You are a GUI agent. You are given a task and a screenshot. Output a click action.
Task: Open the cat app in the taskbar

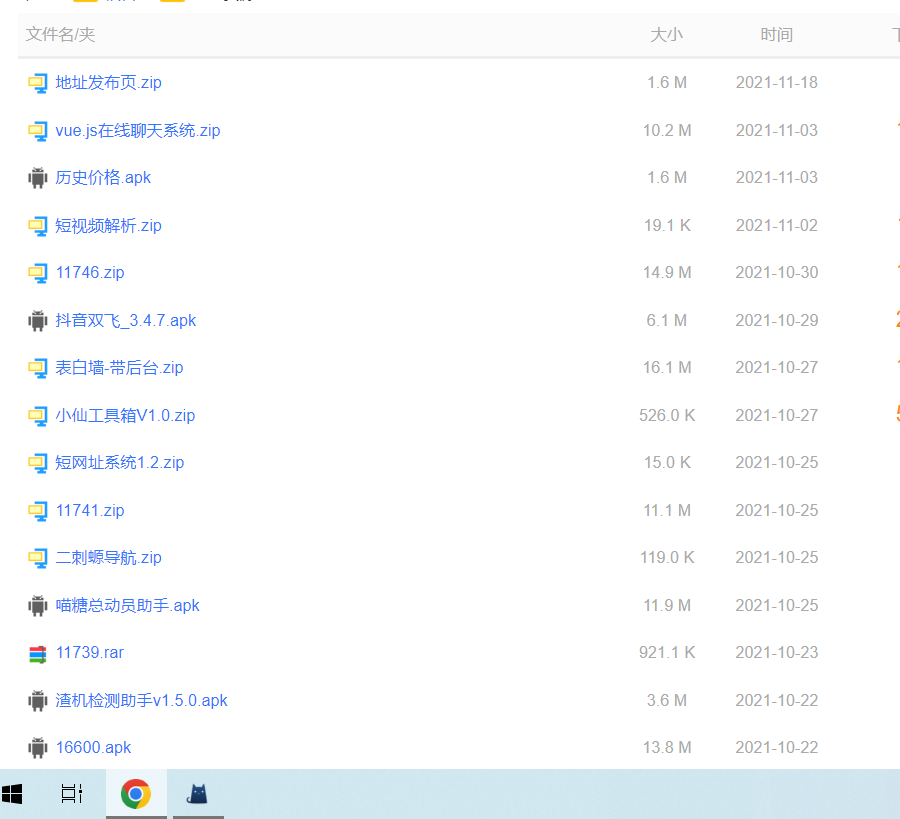coord(198,794)
